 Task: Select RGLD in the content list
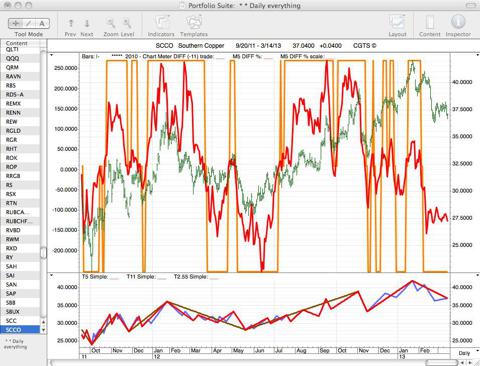click(20, 131)
